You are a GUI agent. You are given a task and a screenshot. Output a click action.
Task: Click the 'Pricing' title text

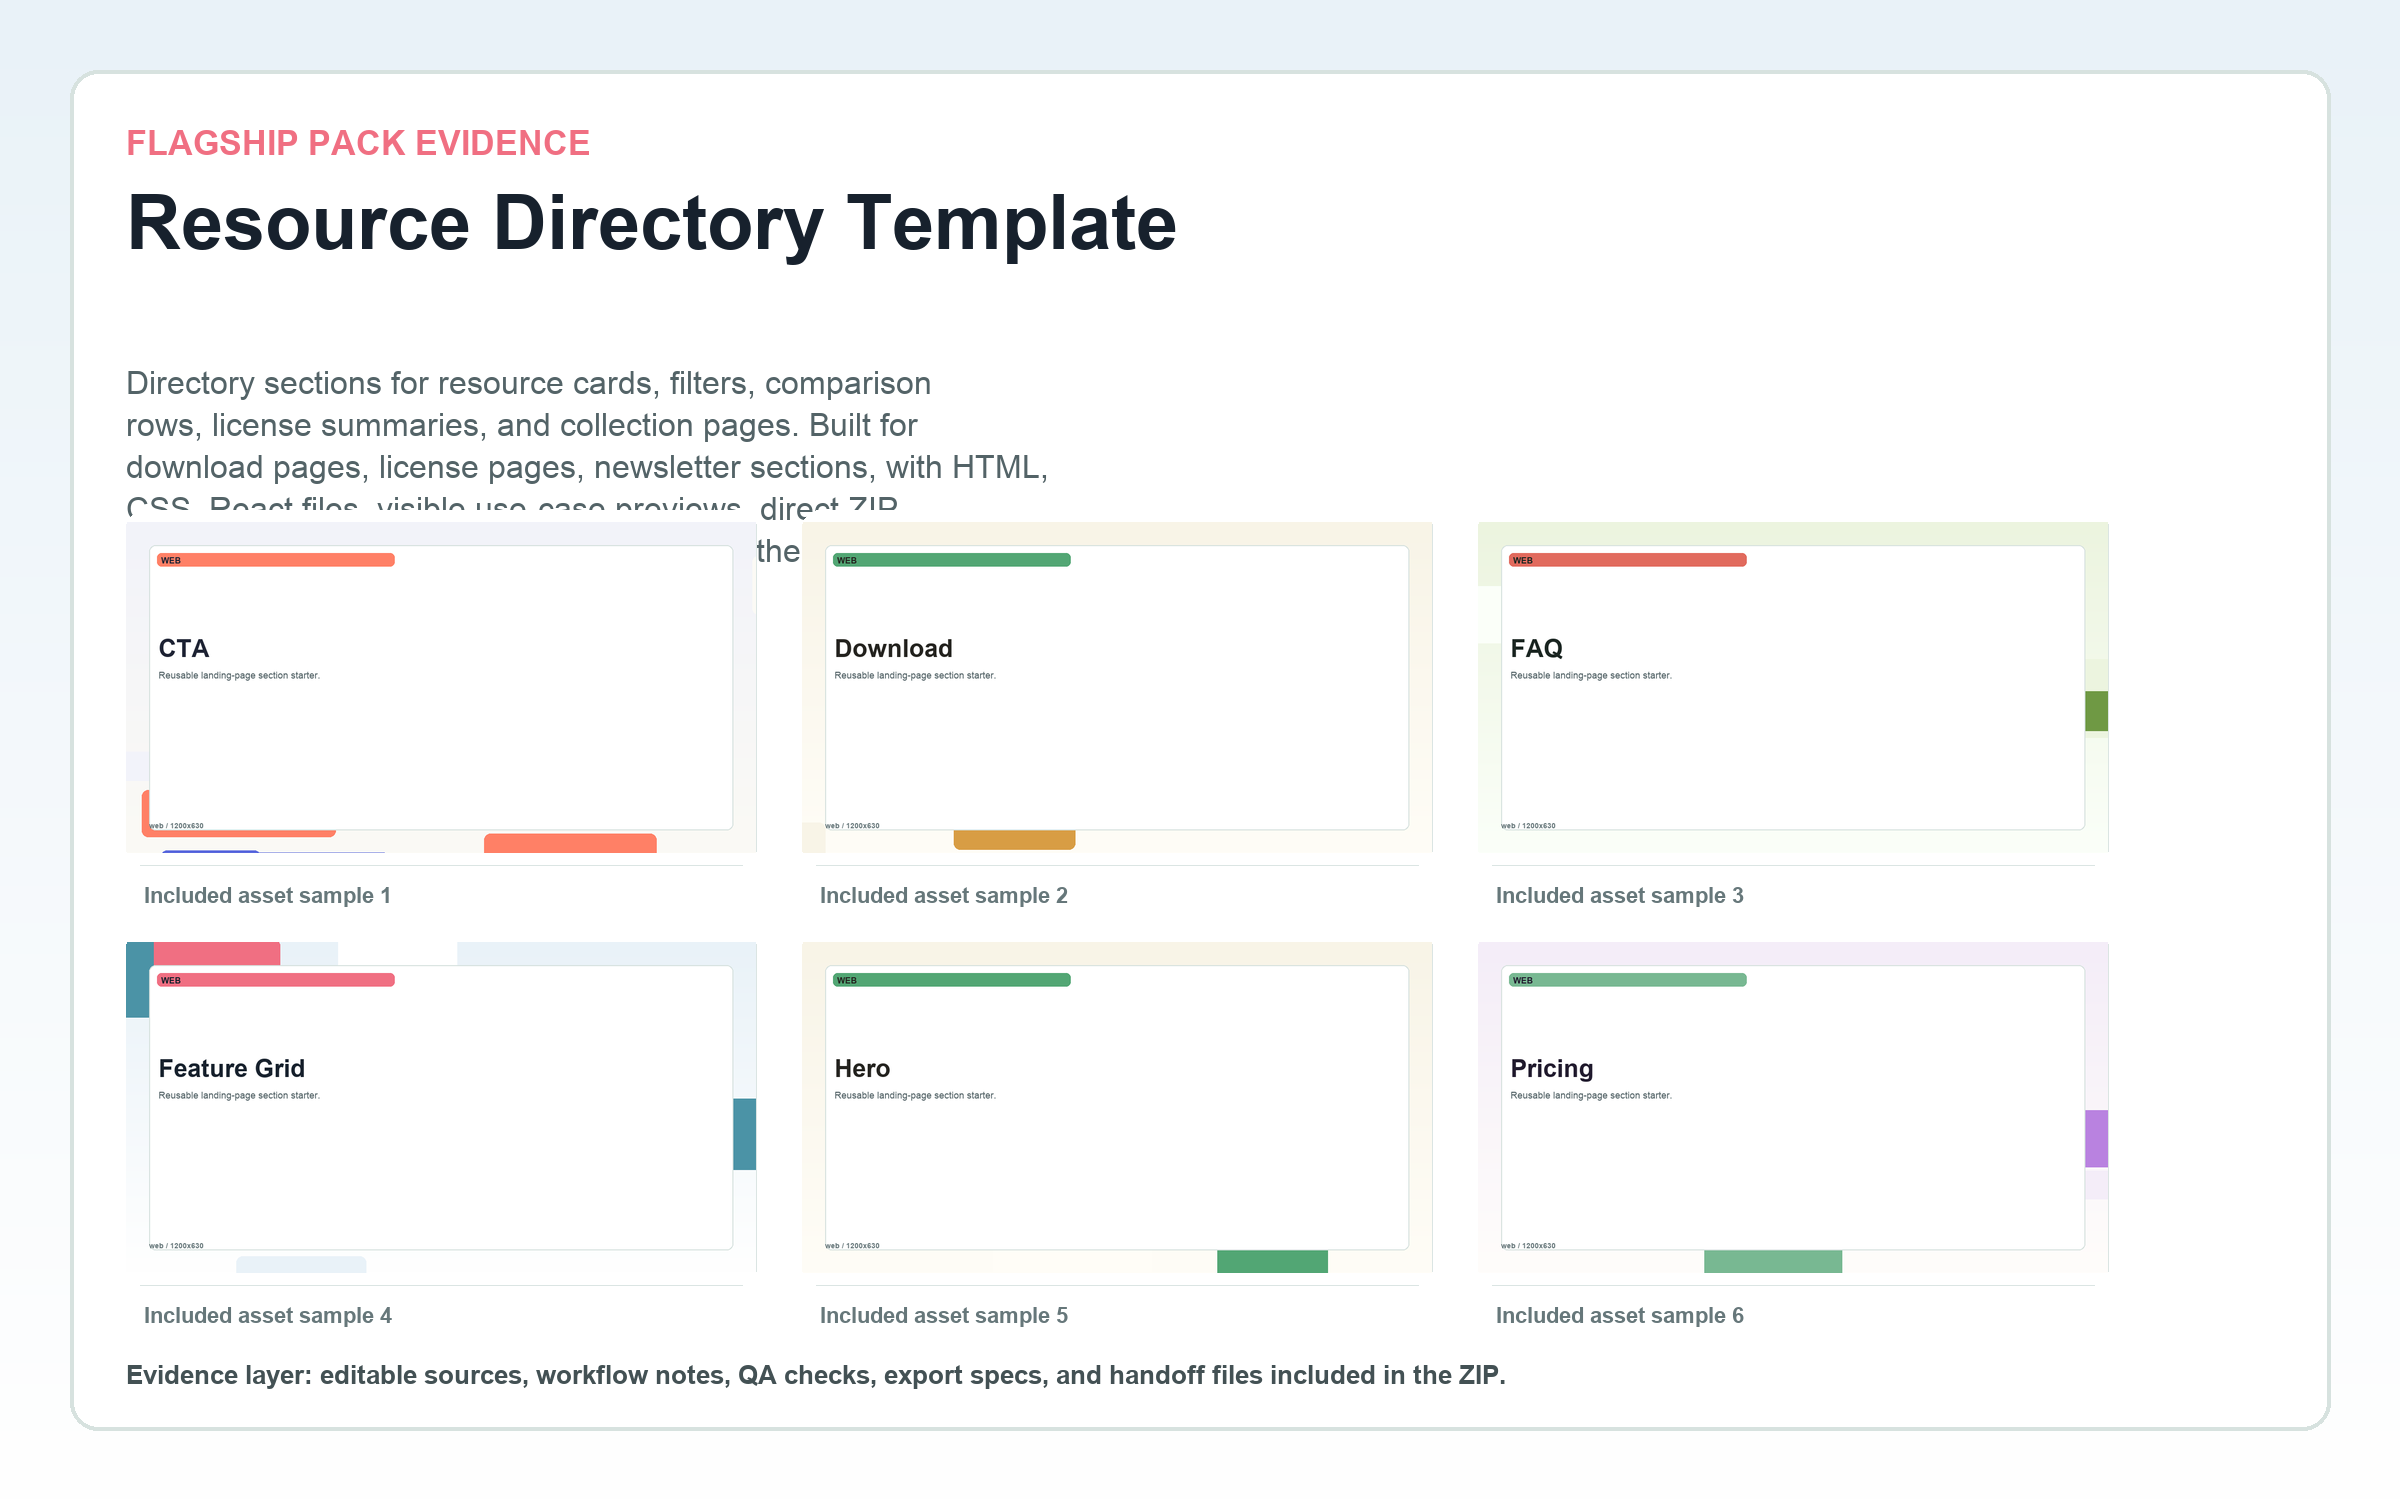pyautogui.click(x=1552, y=1068)
